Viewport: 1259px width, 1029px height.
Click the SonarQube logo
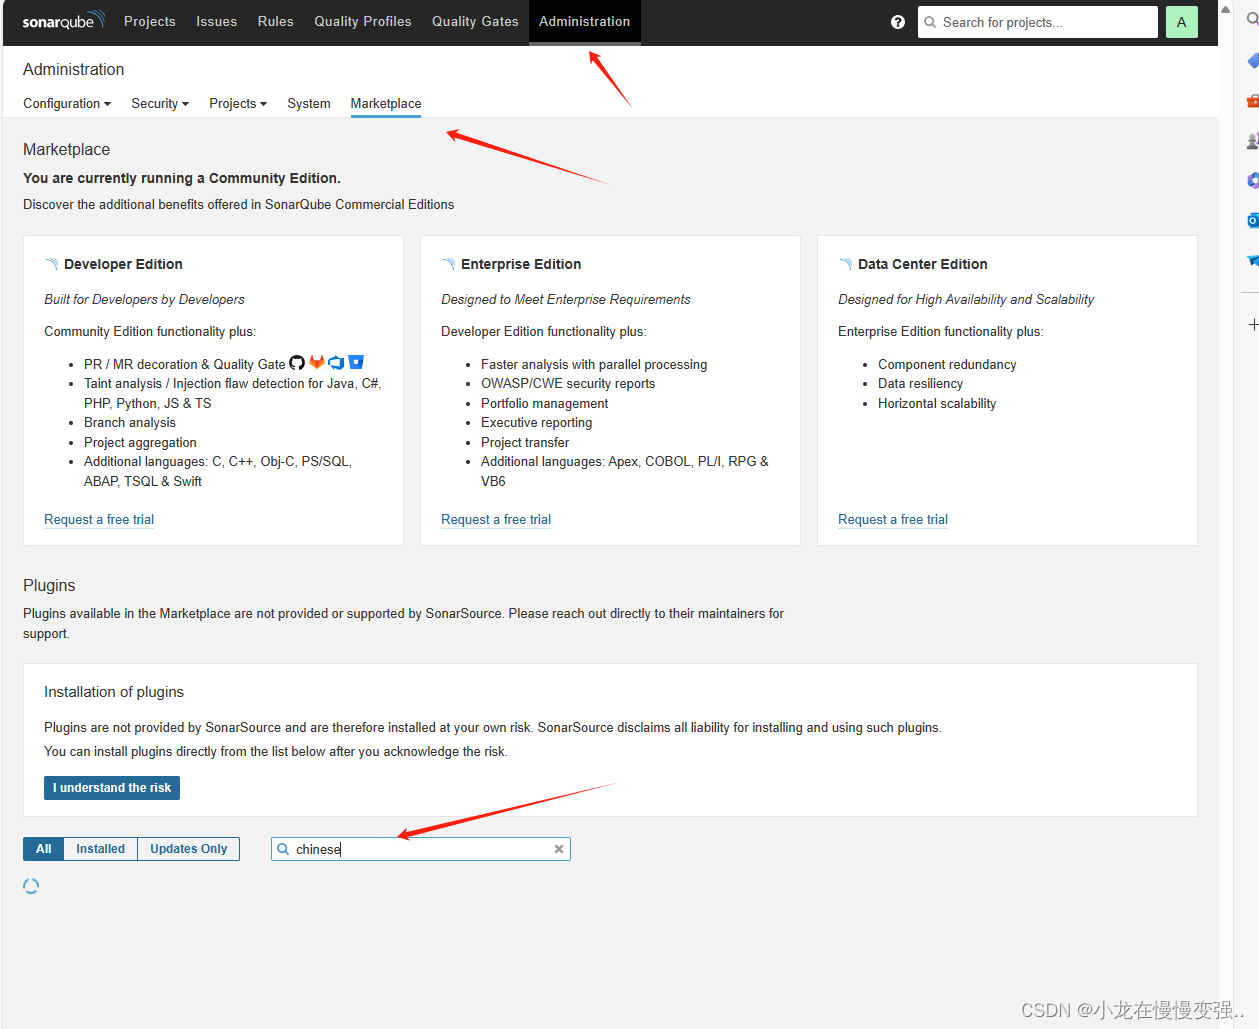pyautogui.click(x=64, y=21)
